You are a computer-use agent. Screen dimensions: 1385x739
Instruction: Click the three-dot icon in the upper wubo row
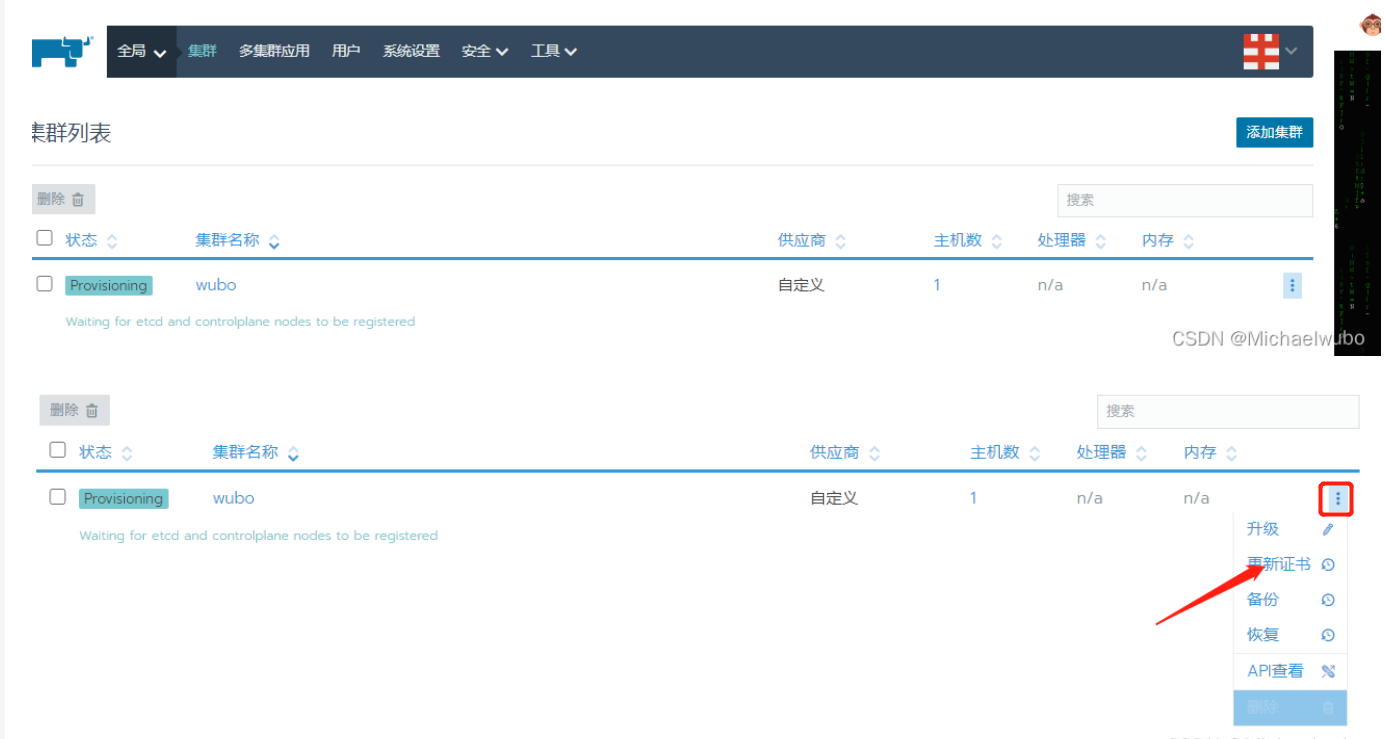coord(1292,286)
